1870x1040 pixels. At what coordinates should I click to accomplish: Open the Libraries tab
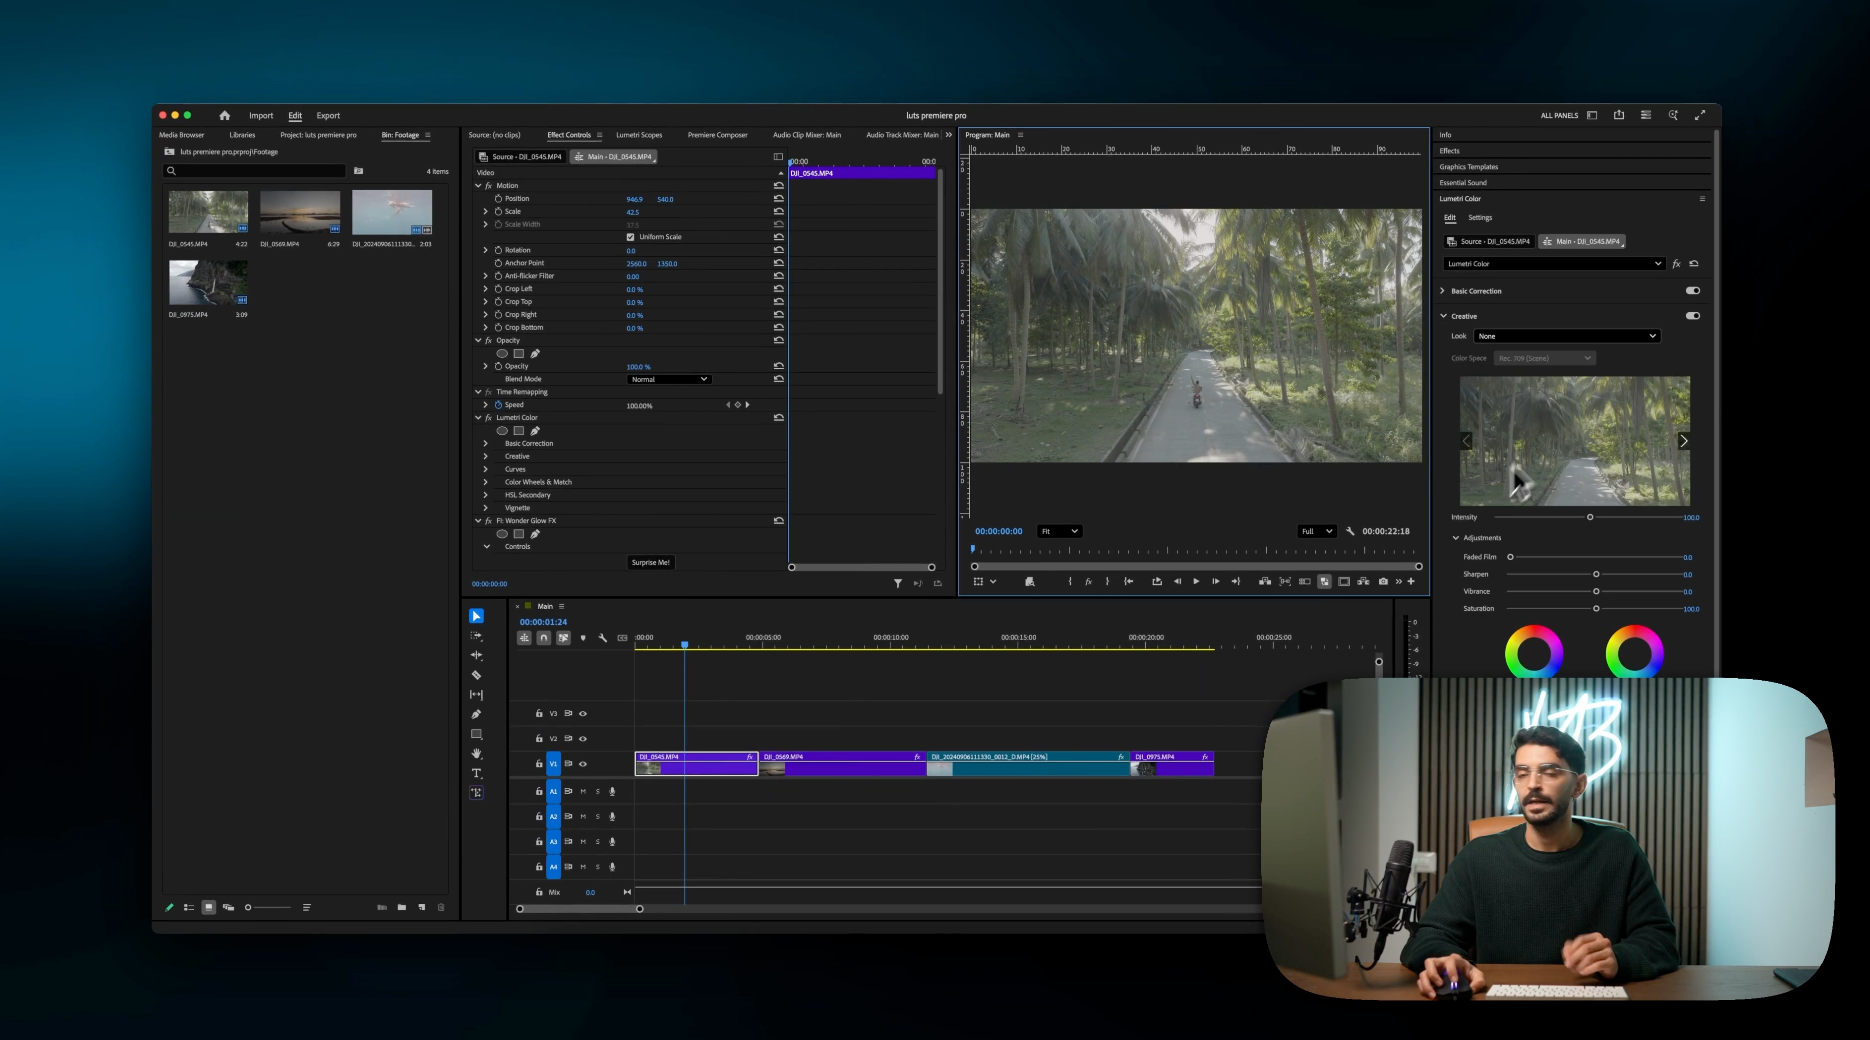[x=242, y=135]
